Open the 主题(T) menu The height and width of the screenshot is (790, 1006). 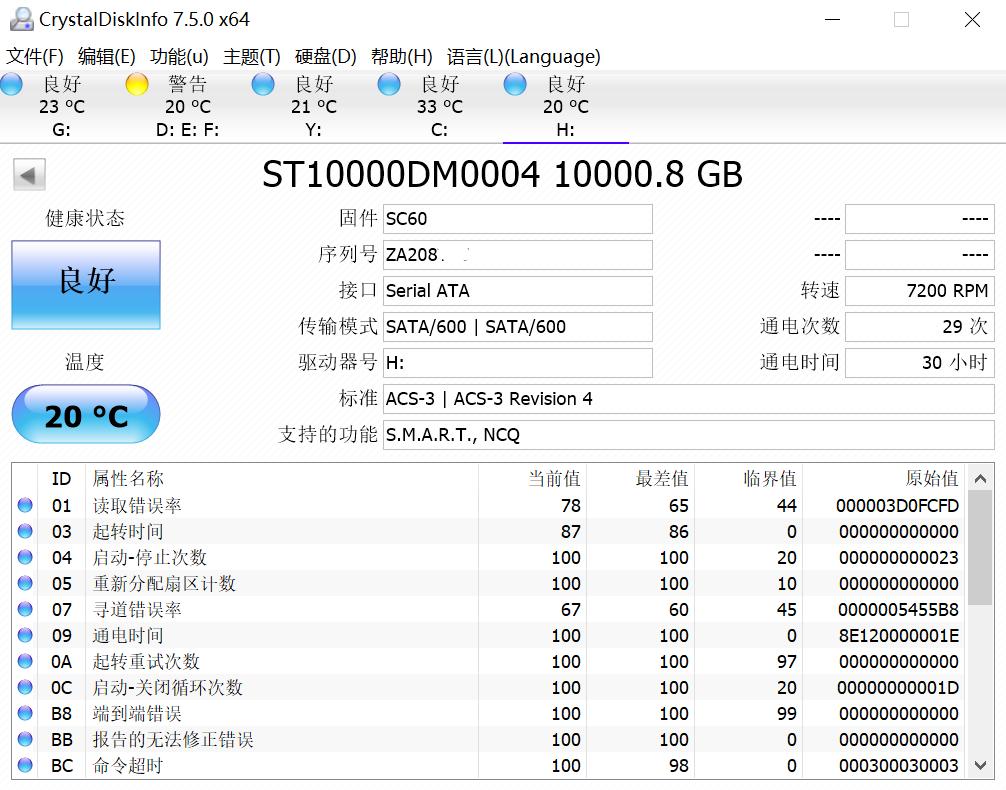pyautogui.click(x=252, y=56)
